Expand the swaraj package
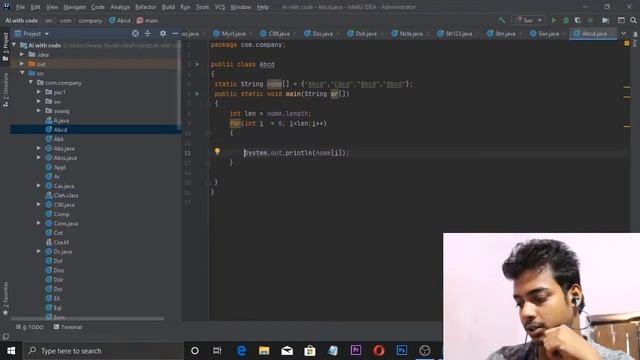 (x=39, y=111)
